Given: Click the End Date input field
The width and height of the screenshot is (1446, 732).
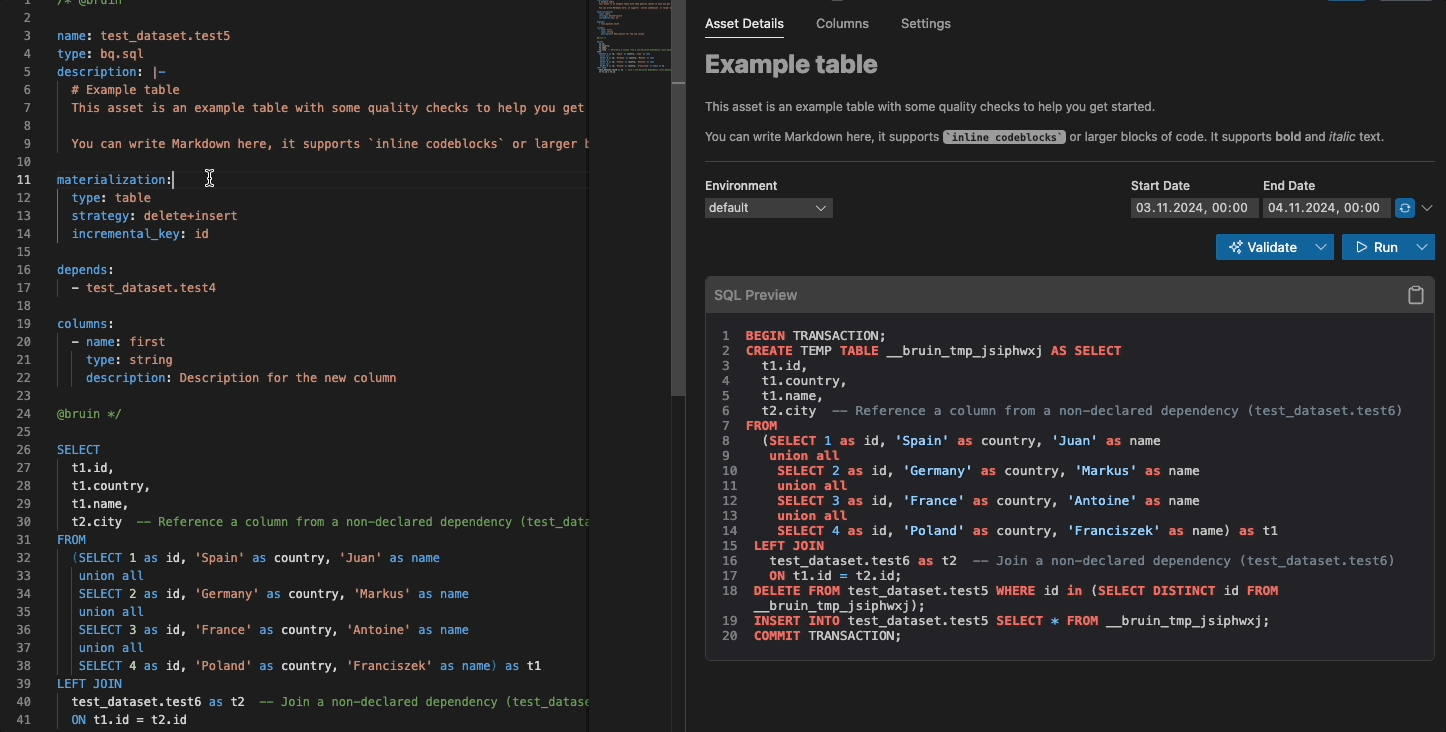Looking at the screenshot, I should pos(1326,208).
